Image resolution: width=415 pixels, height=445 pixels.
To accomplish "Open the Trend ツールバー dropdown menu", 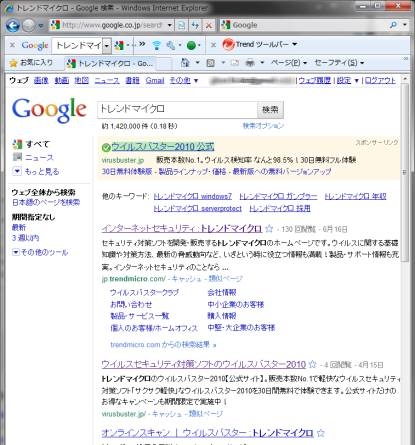I will point(266,44).
